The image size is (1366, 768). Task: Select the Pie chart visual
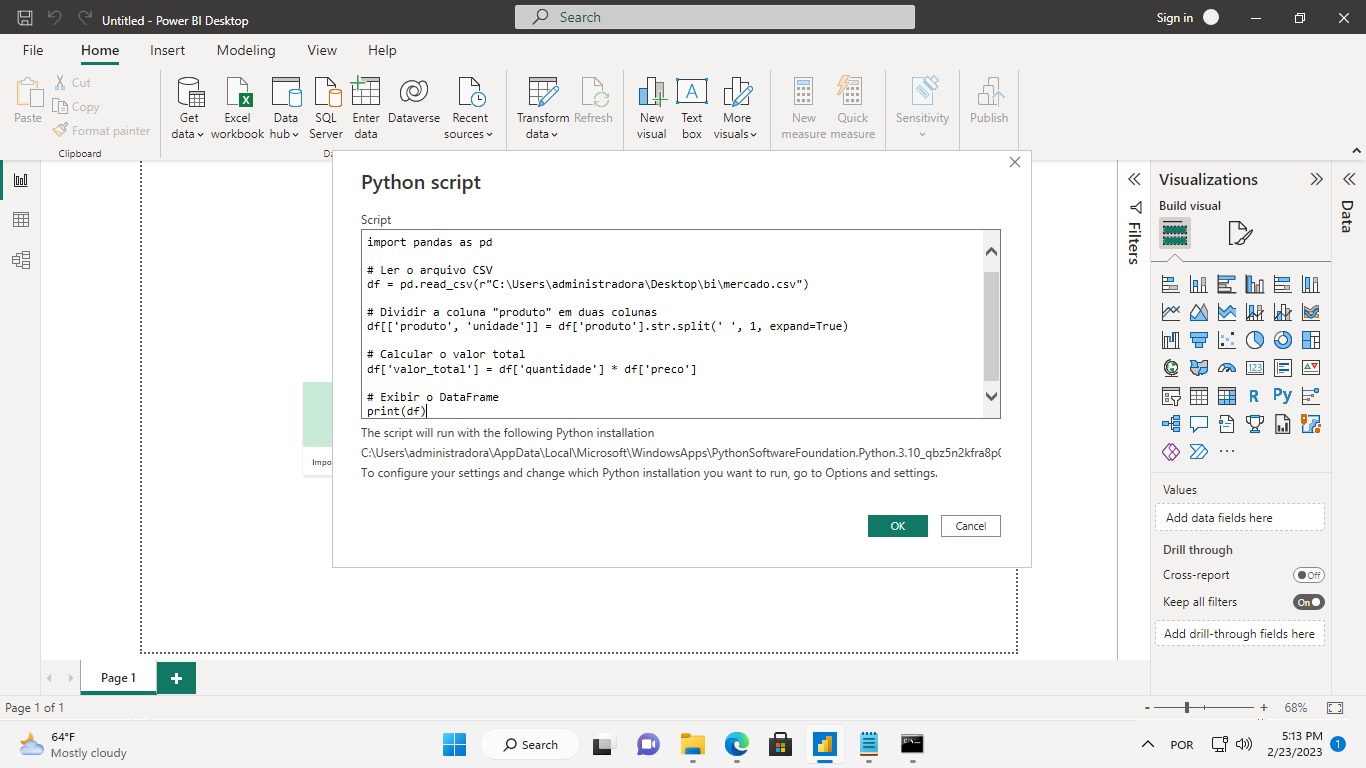tap(1254, 340)
